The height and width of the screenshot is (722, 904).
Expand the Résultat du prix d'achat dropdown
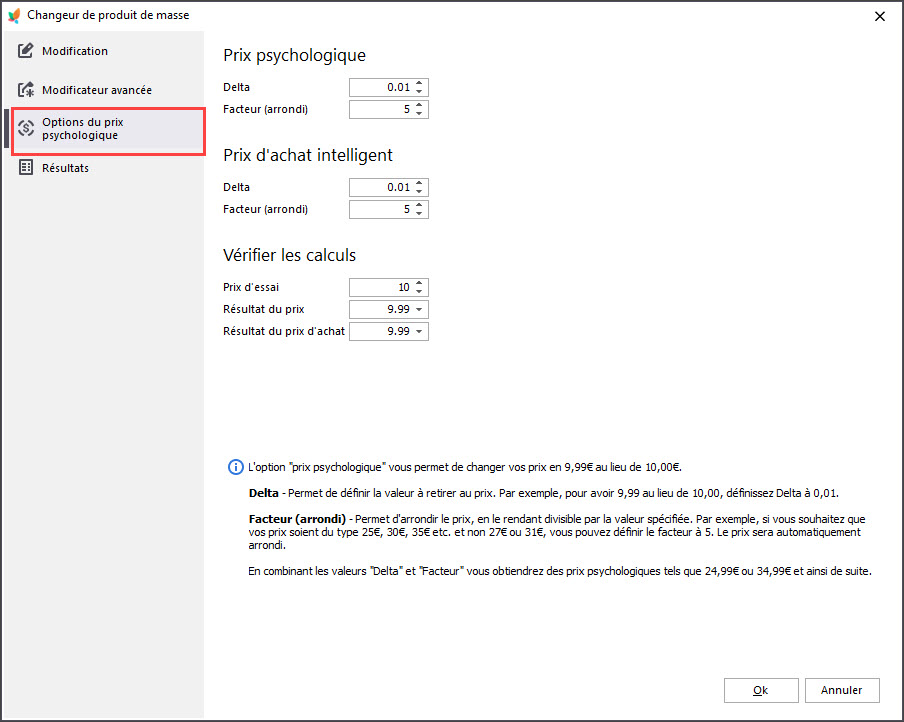tap(419, 332)
